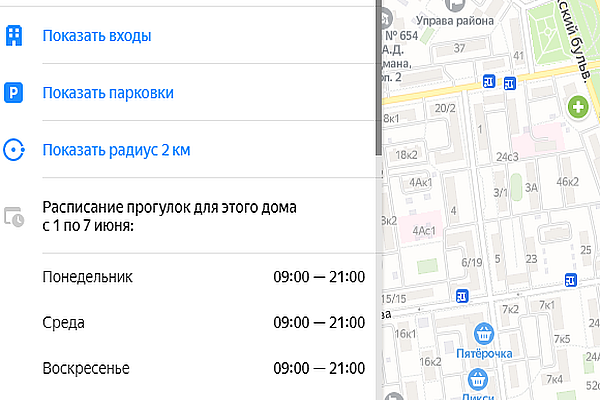The image size is (600, 400).
Task: Click the radius circle icon
Action: pos(14,151)
